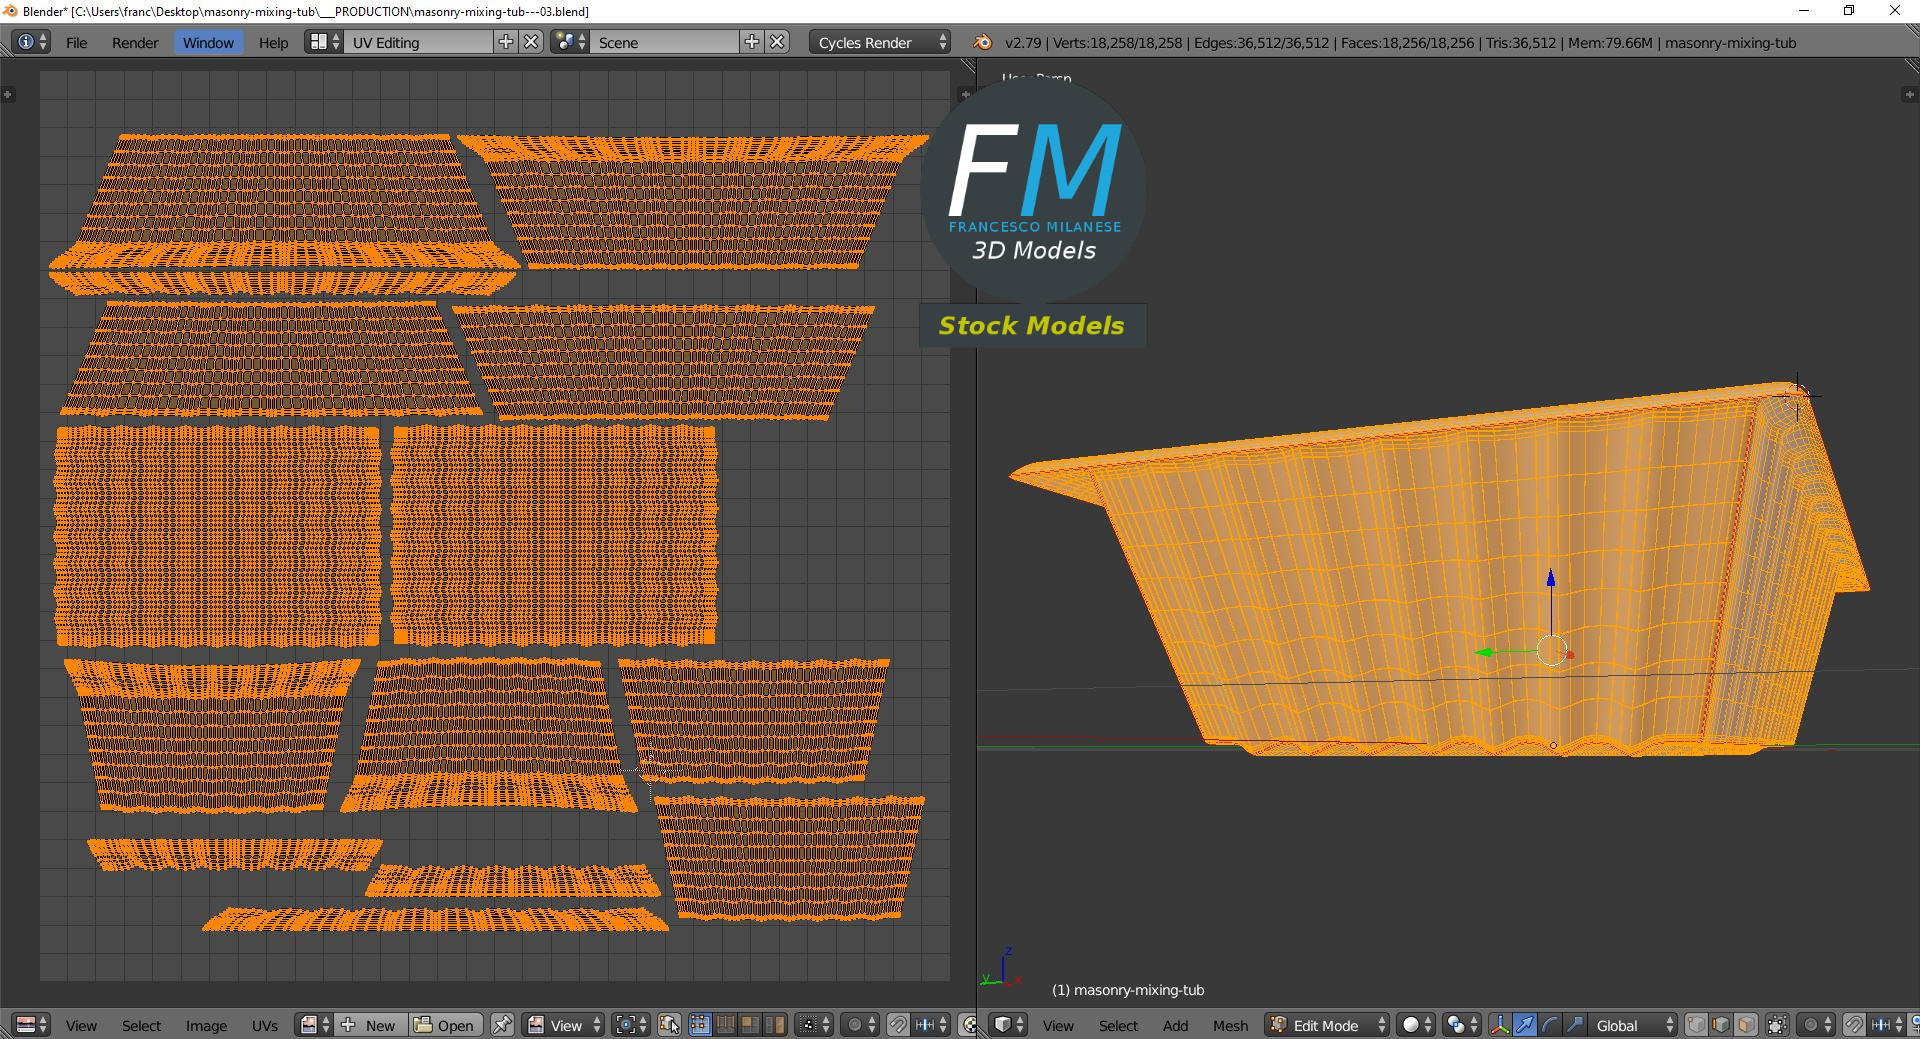Viewport: 1920px width, 1039px height.
Task: Select the rotate manipulator icon
Action: (x=1550, y=1025)
